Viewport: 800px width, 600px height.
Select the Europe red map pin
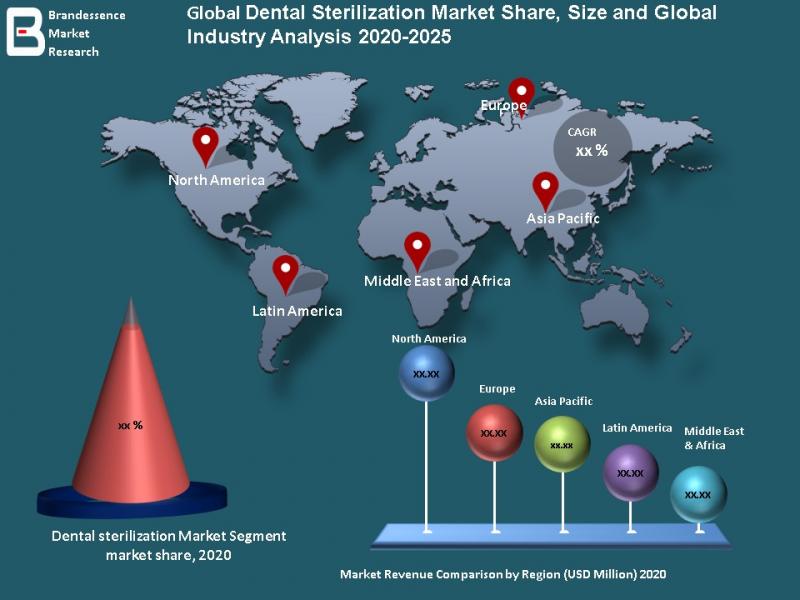(x=521, y=97)
